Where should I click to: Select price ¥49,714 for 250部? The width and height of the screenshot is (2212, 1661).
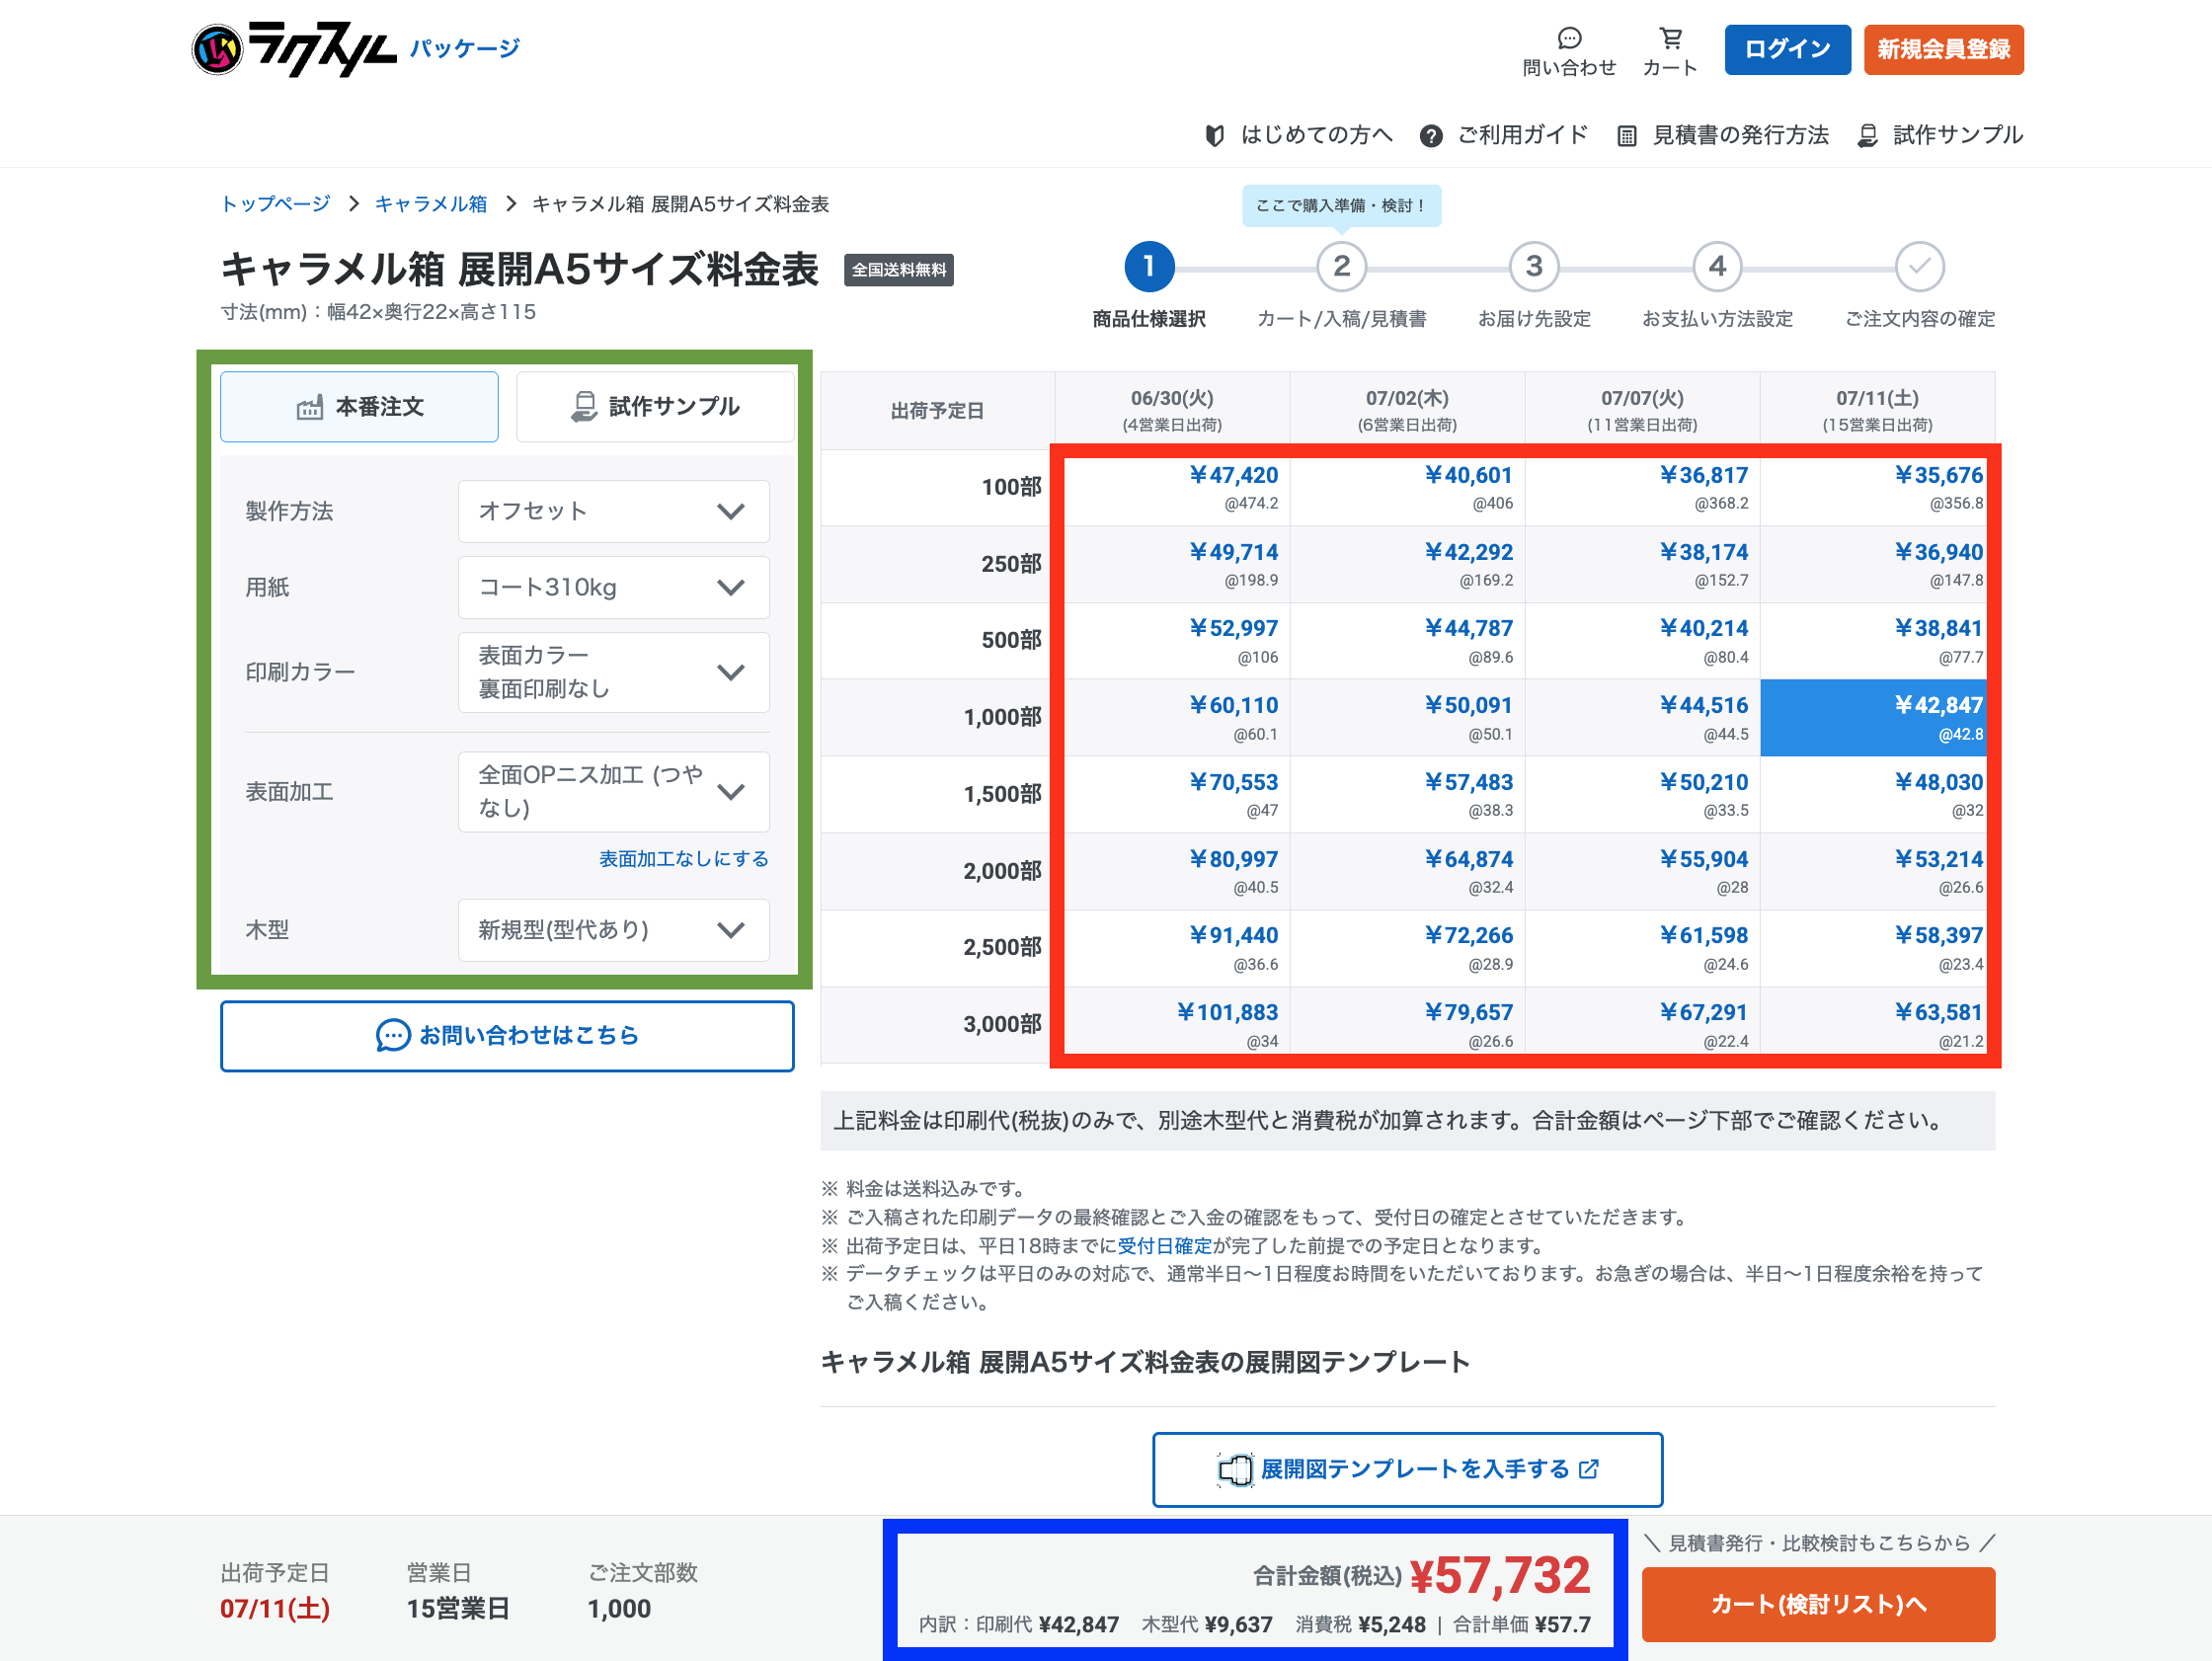(1173, 564)
